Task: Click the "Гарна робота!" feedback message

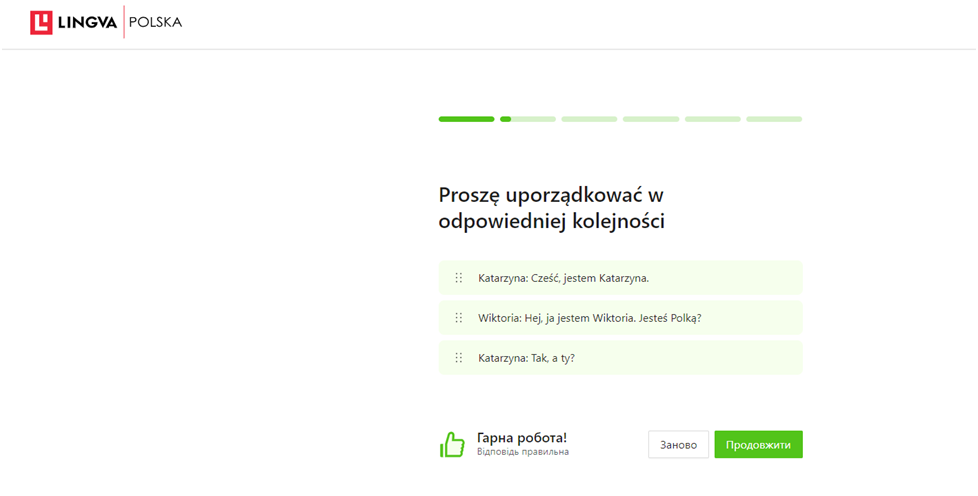Action: pyautogui.click(x=522, y=438)
